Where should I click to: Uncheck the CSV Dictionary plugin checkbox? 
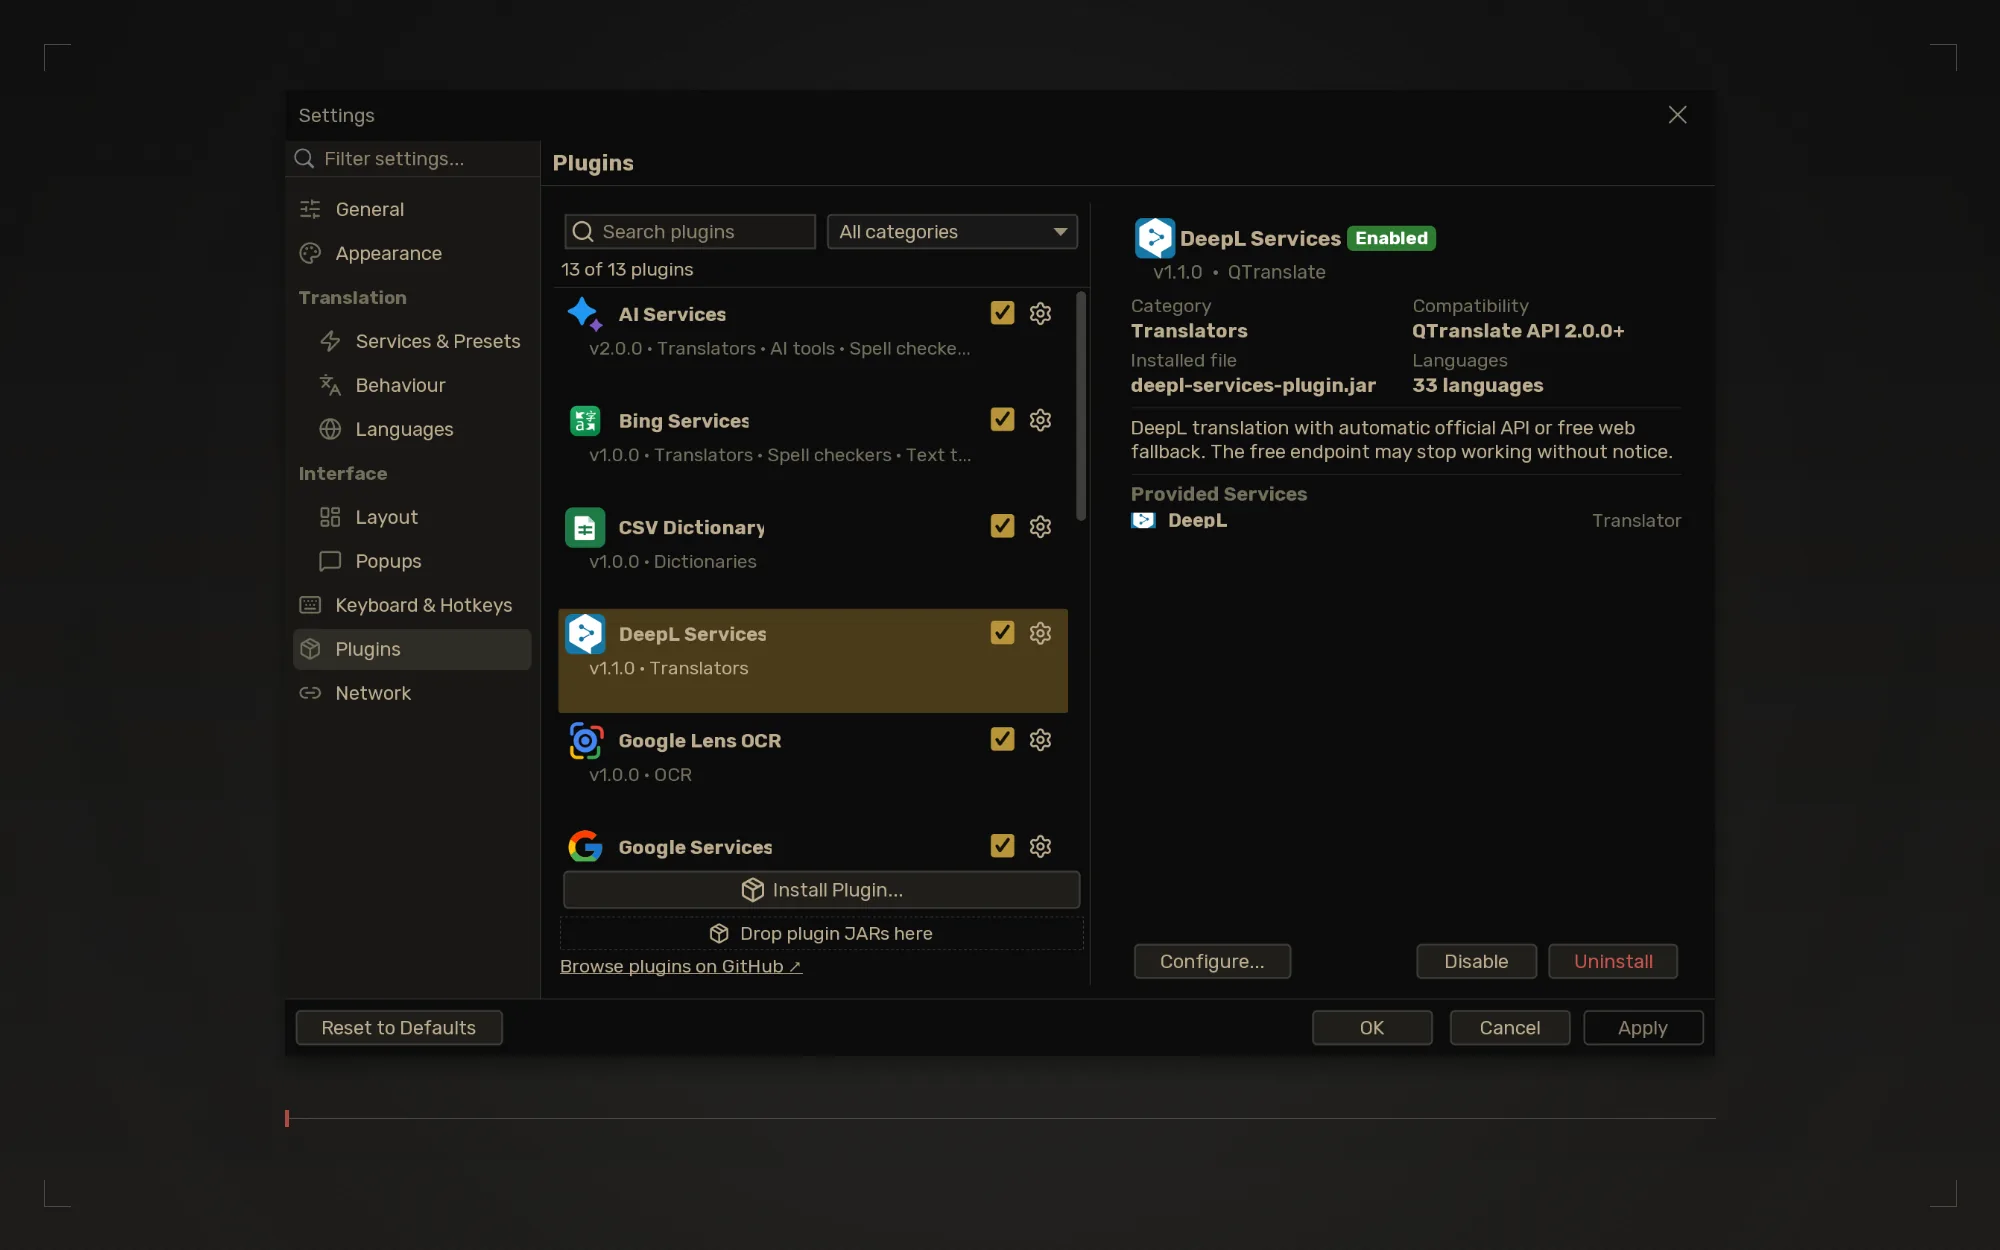click(1002, 526)
